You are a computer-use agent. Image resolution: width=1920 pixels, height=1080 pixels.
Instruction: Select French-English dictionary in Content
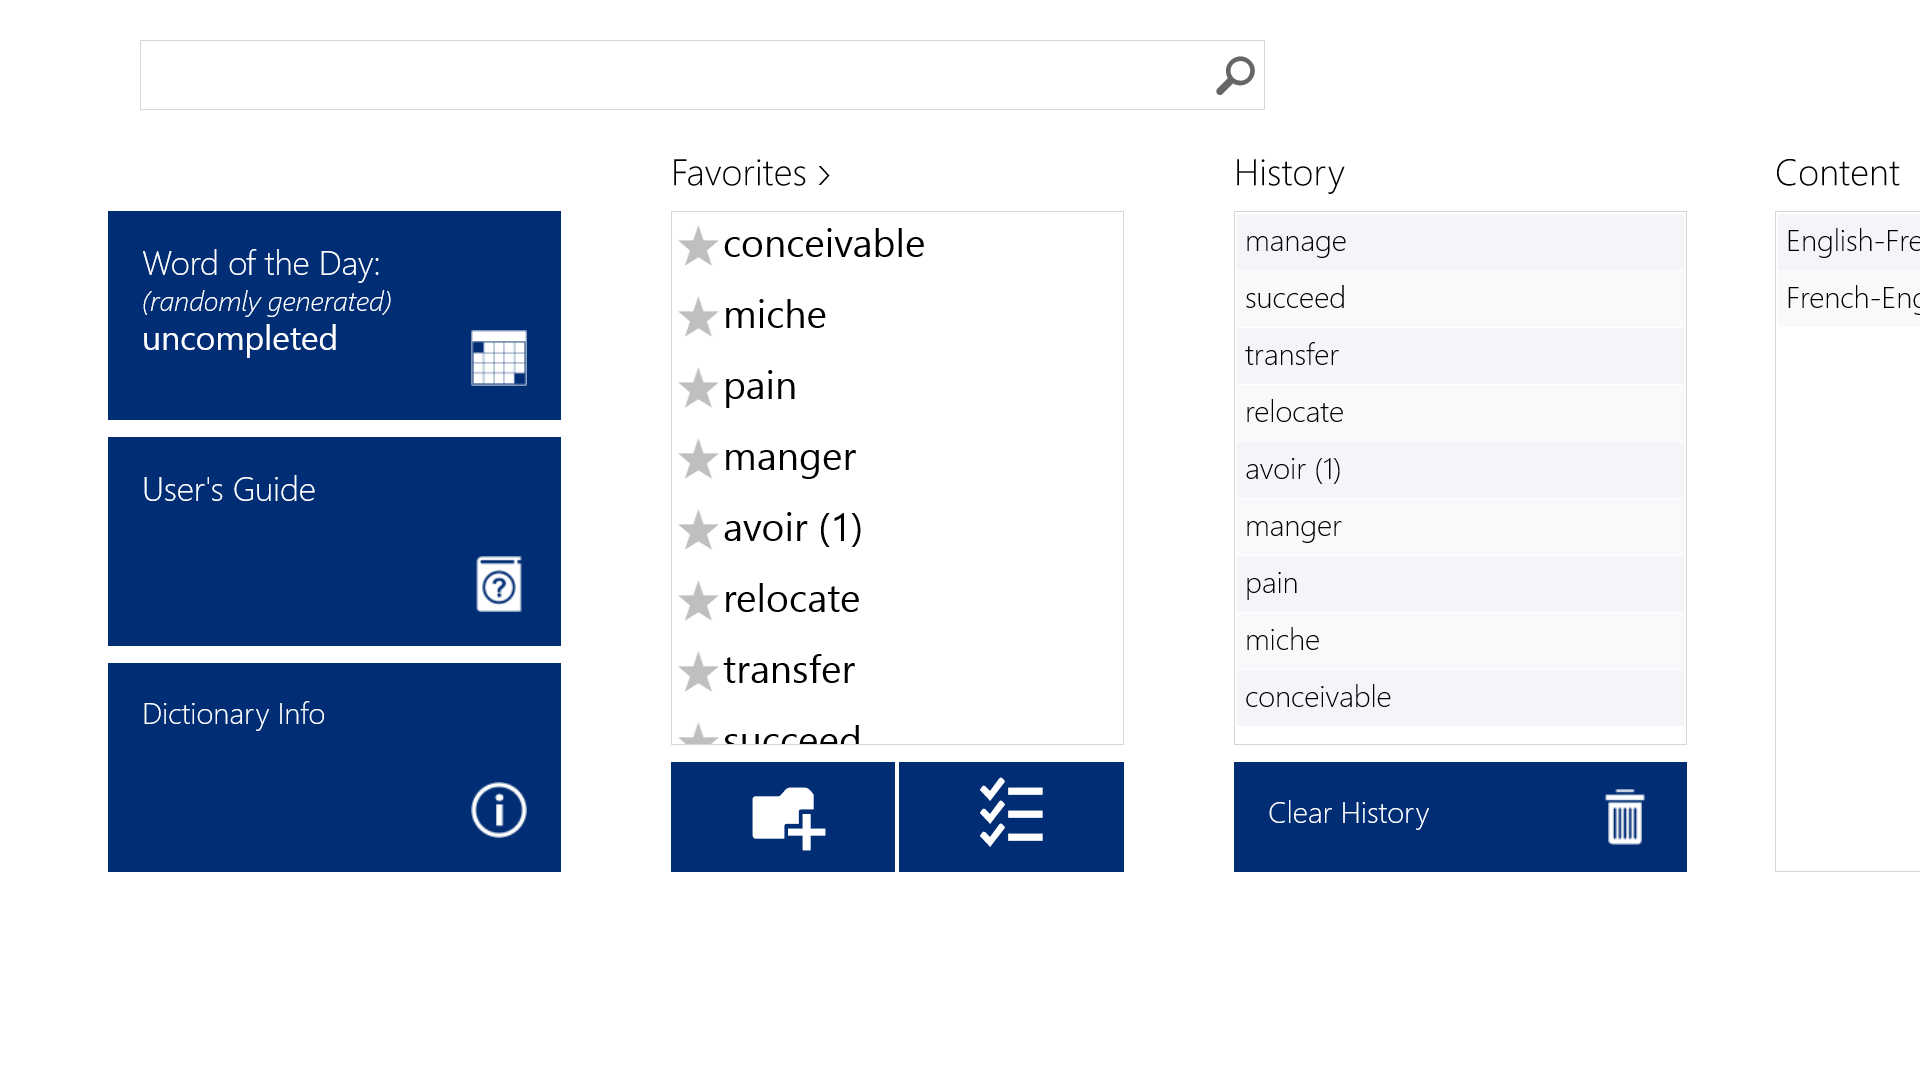coord(1850,298)
